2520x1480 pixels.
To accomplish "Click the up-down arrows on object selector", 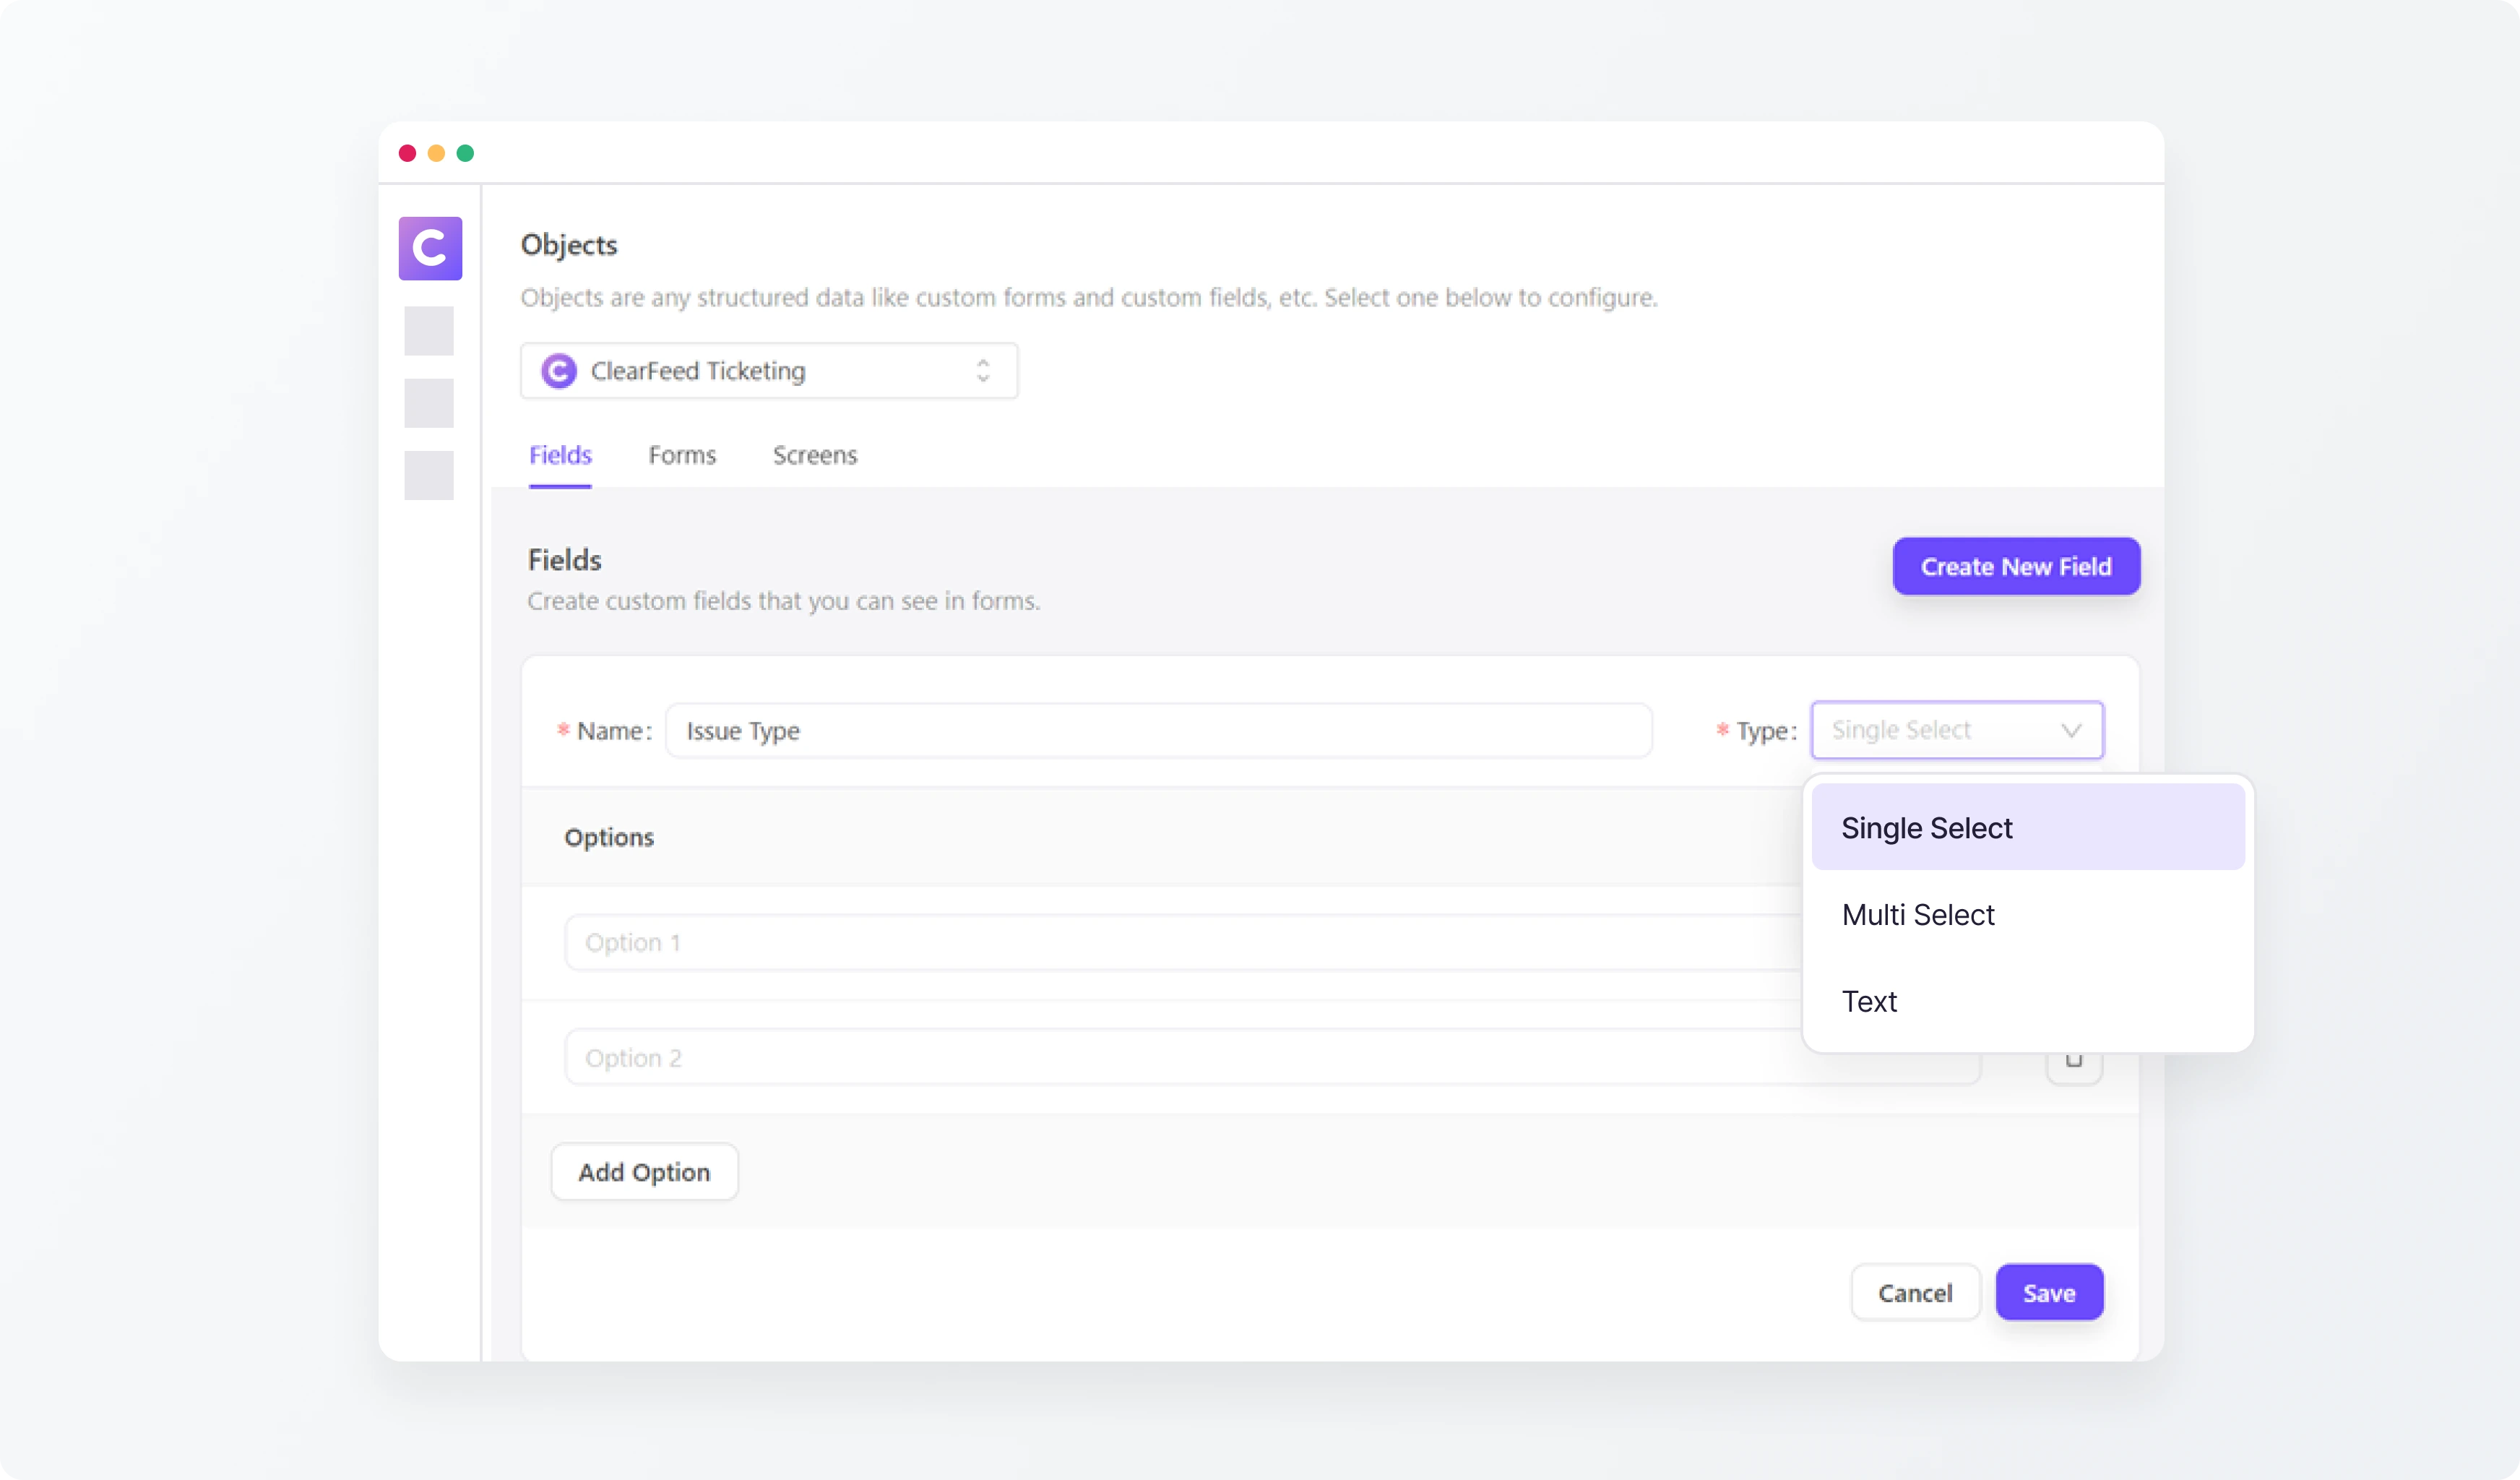I will pos(983,371).
